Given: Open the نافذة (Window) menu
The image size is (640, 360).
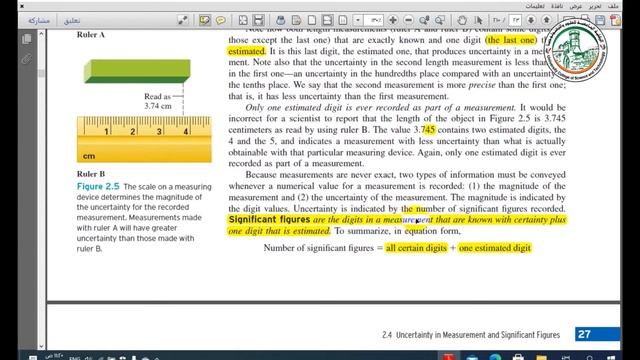Looking at the screenshot, I should pos(557,6).
